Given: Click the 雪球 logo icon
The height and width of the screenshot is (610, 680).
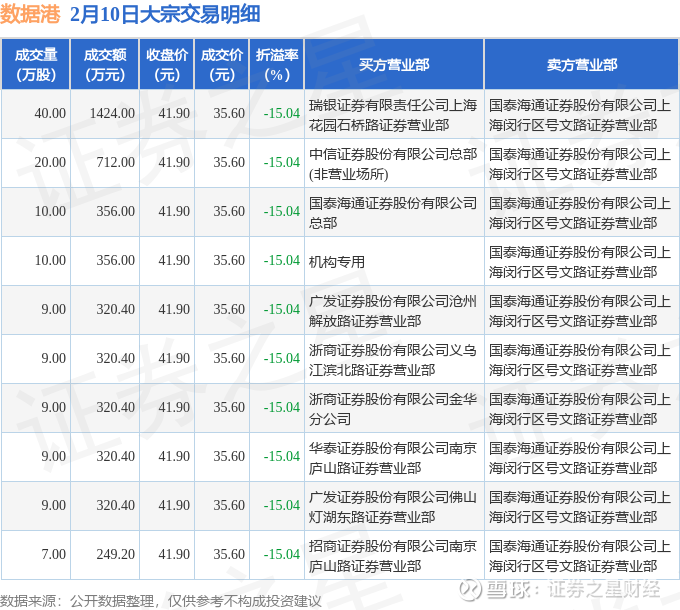Looking at the screenshot, I should point(471,590).
